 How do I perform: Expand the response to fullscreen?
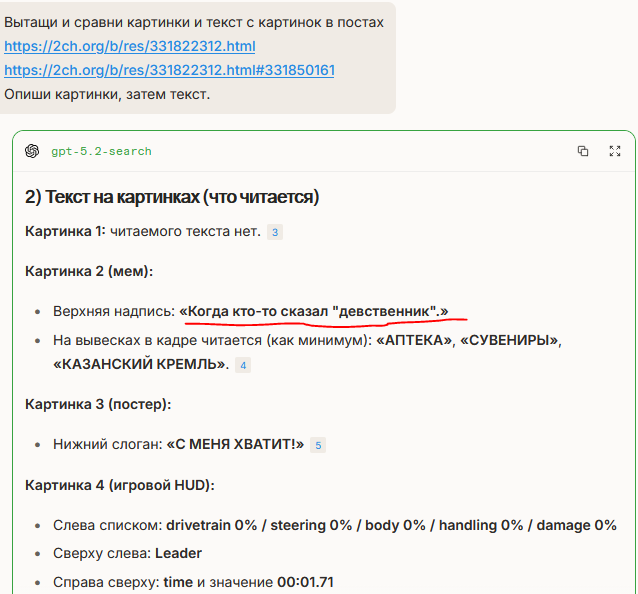614,151
